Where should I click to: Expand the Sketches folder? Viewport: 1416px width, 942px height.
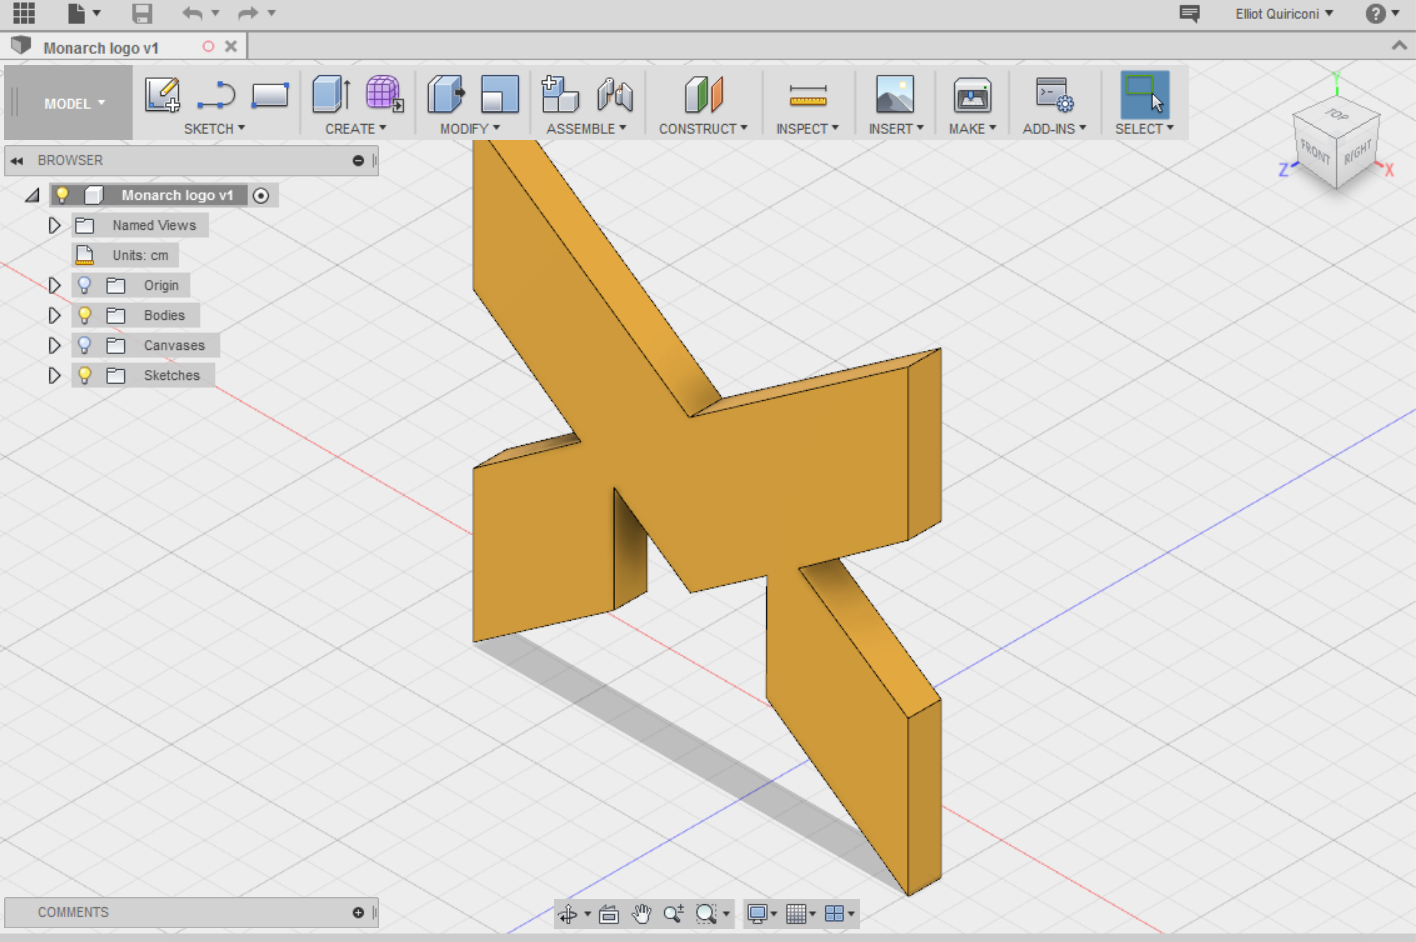tap(54, 375)
